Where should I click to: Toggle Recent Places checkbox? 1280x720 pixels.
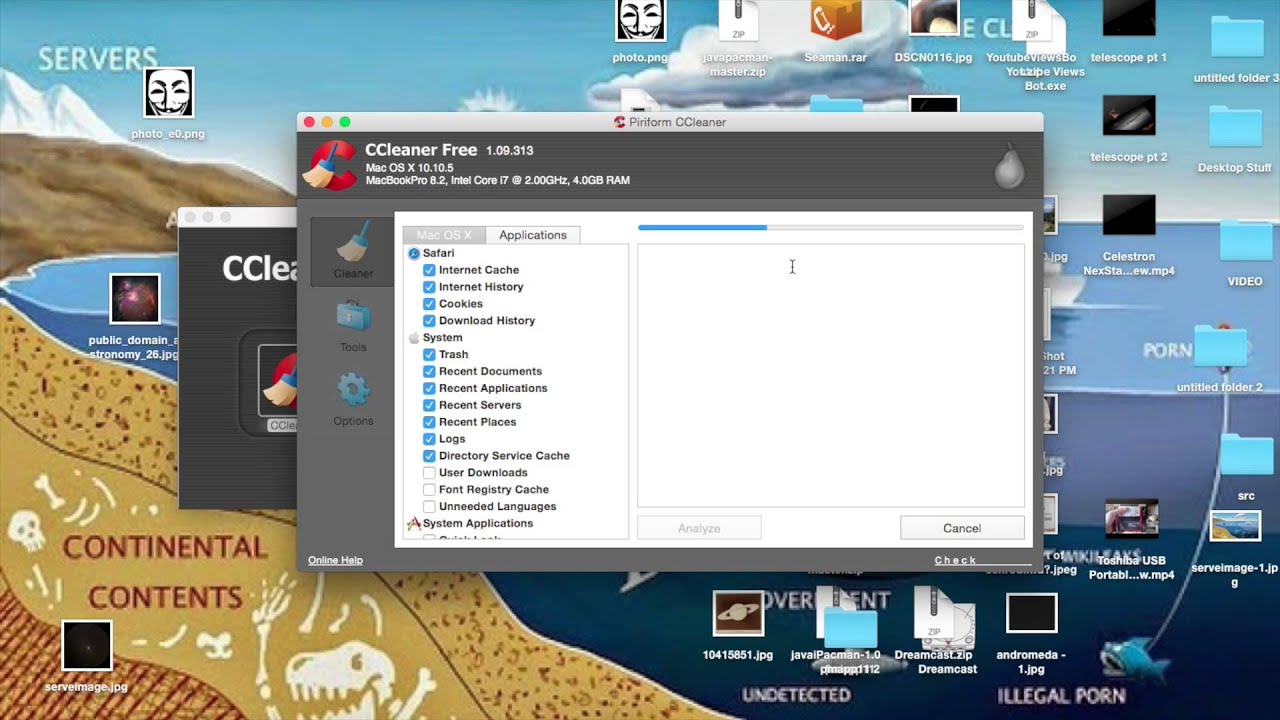[x=429, y=422]
